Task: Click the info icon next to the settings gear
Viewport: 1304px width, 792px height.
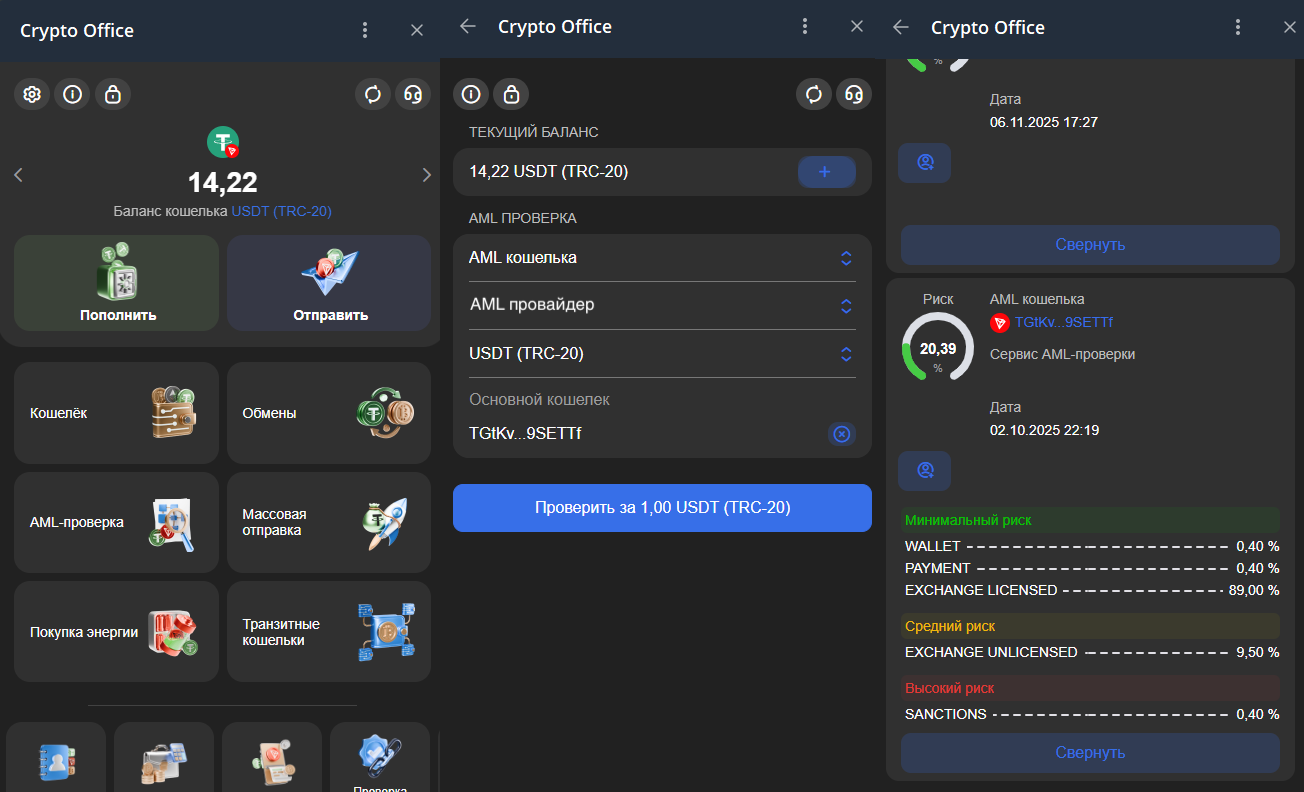Action: [72, 94]
